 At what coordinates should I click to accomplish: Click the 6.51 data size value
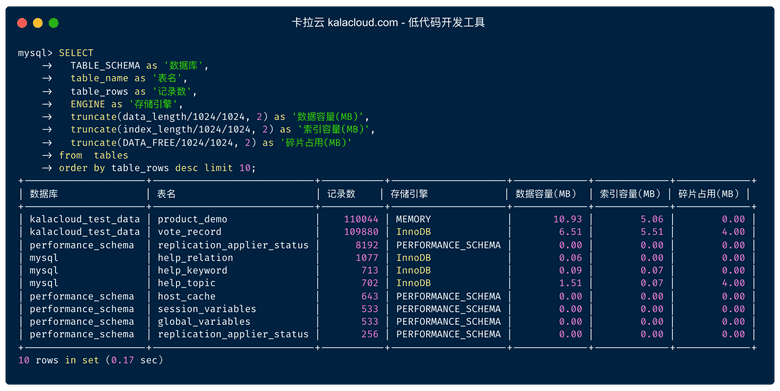pyautogui.click(x=571, y=232)
